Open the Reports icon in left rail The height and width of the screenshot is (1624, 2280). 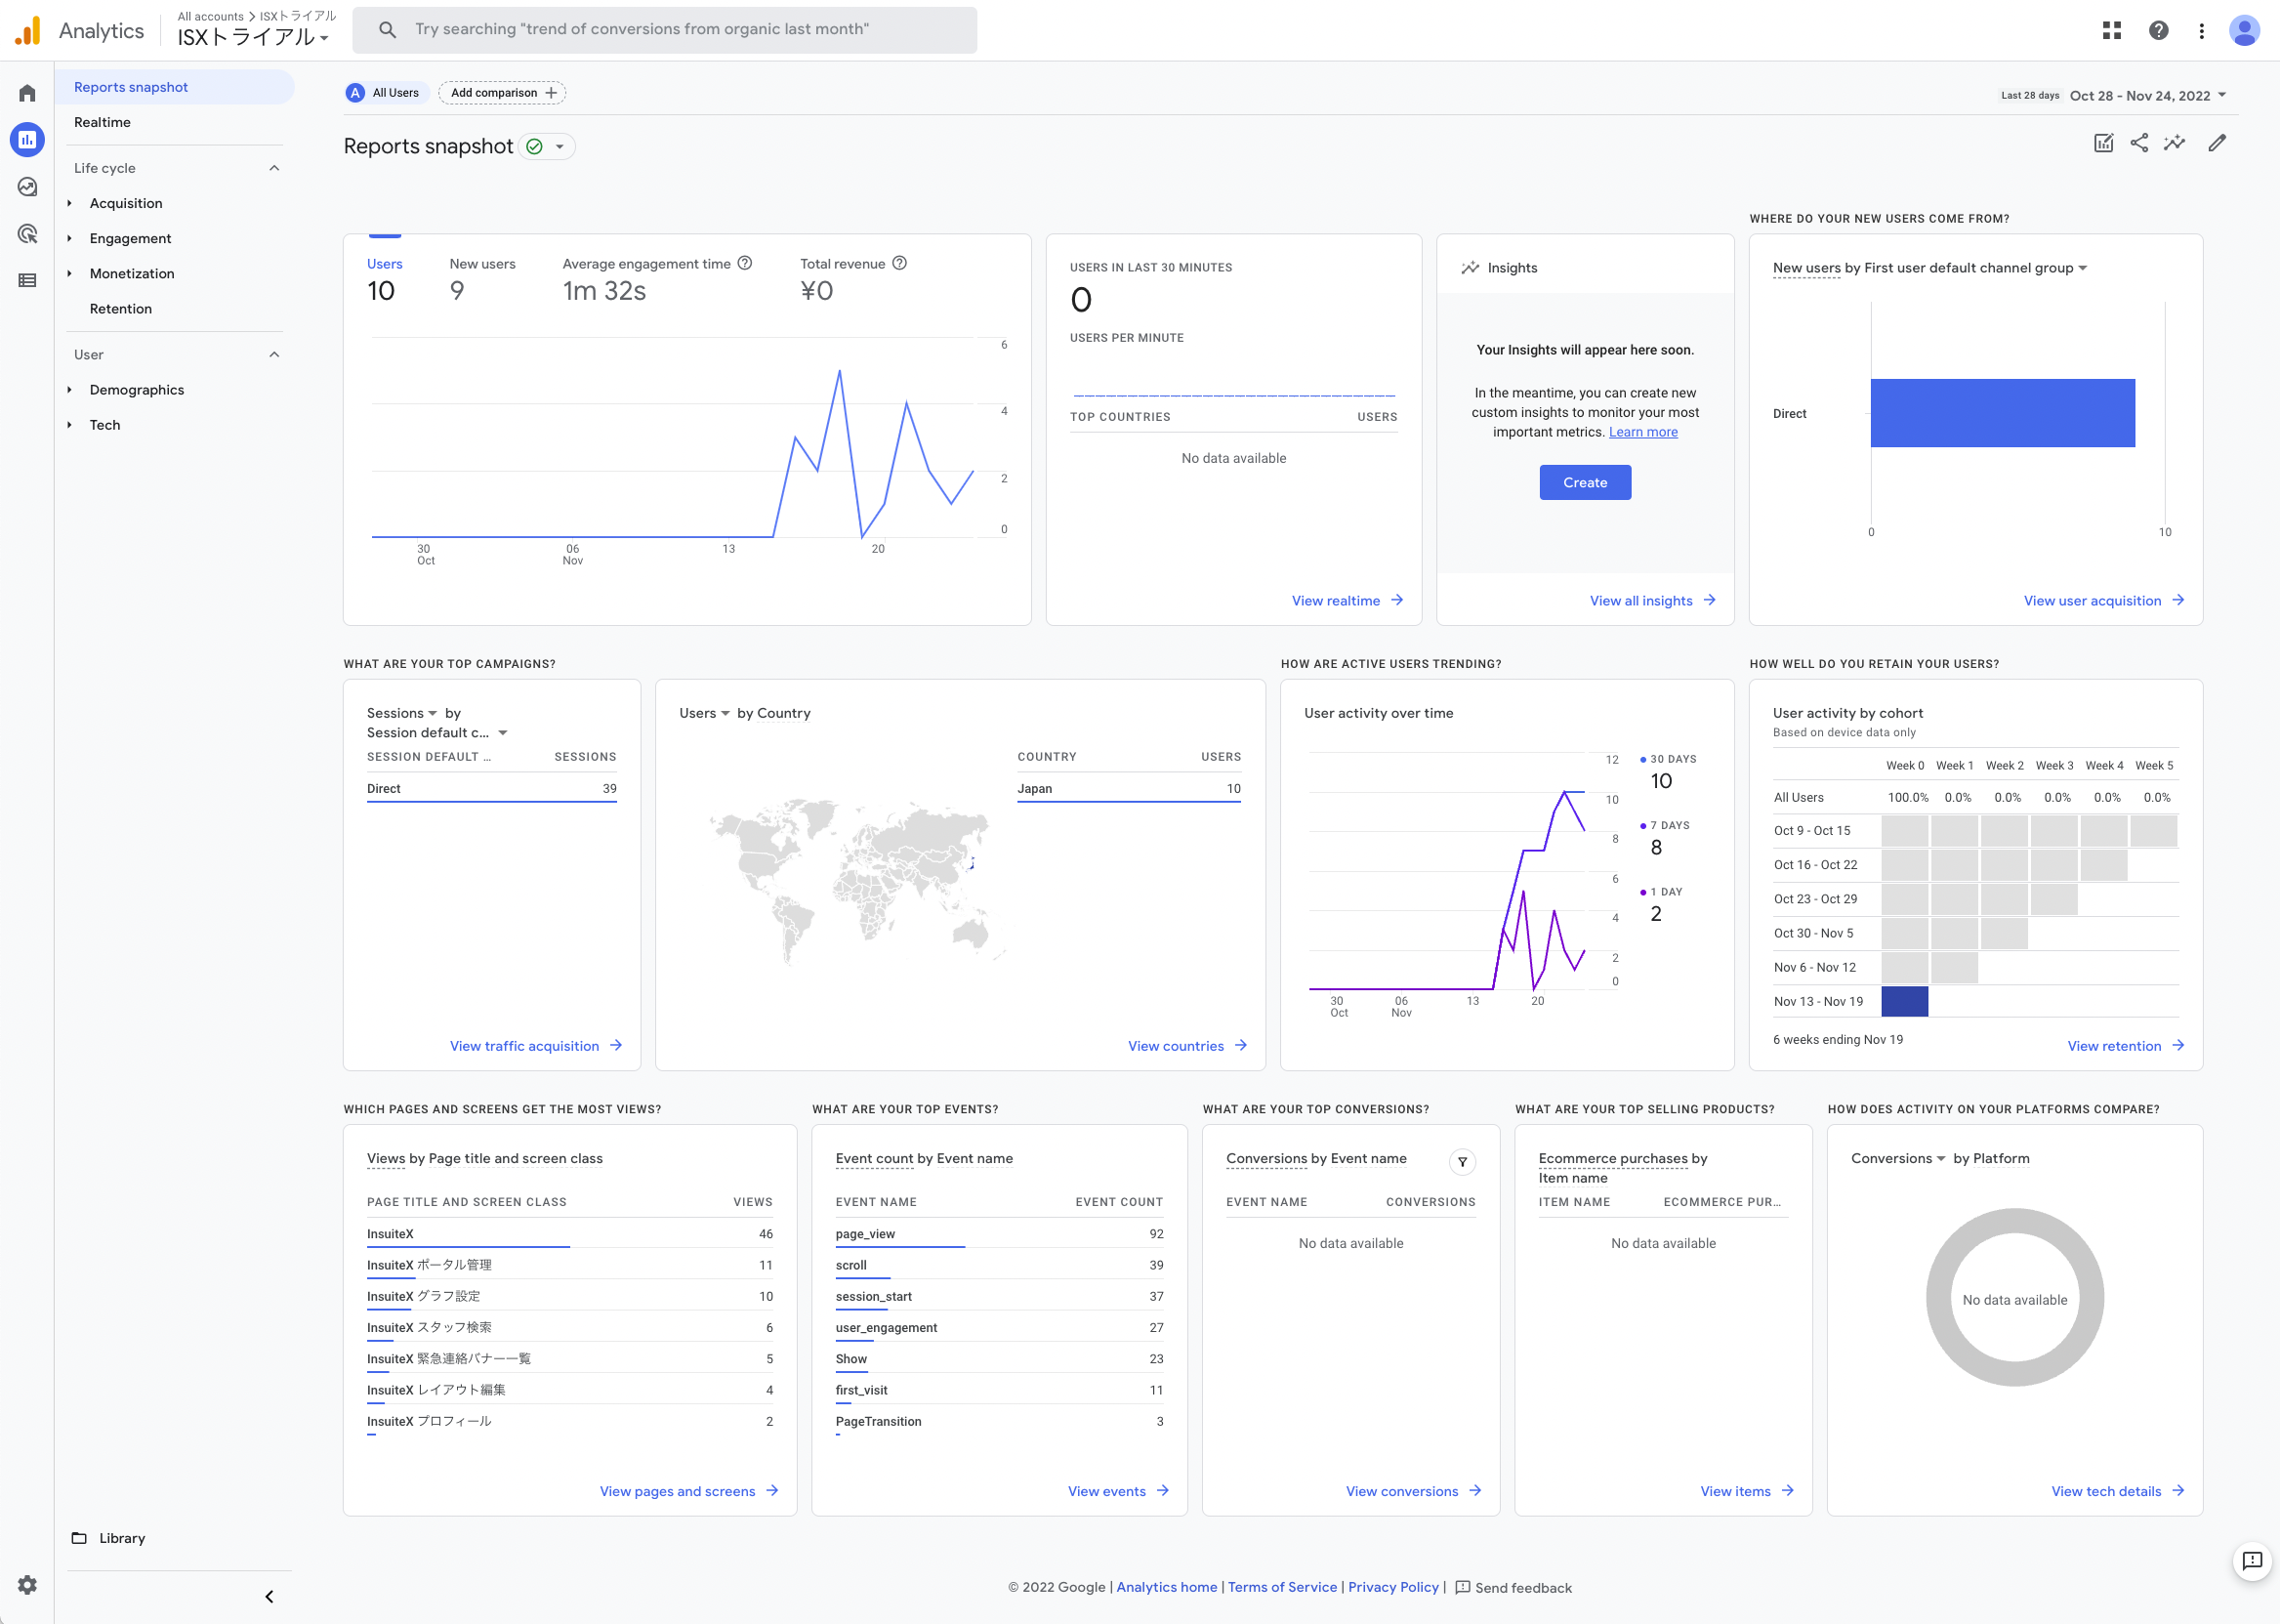27,140
